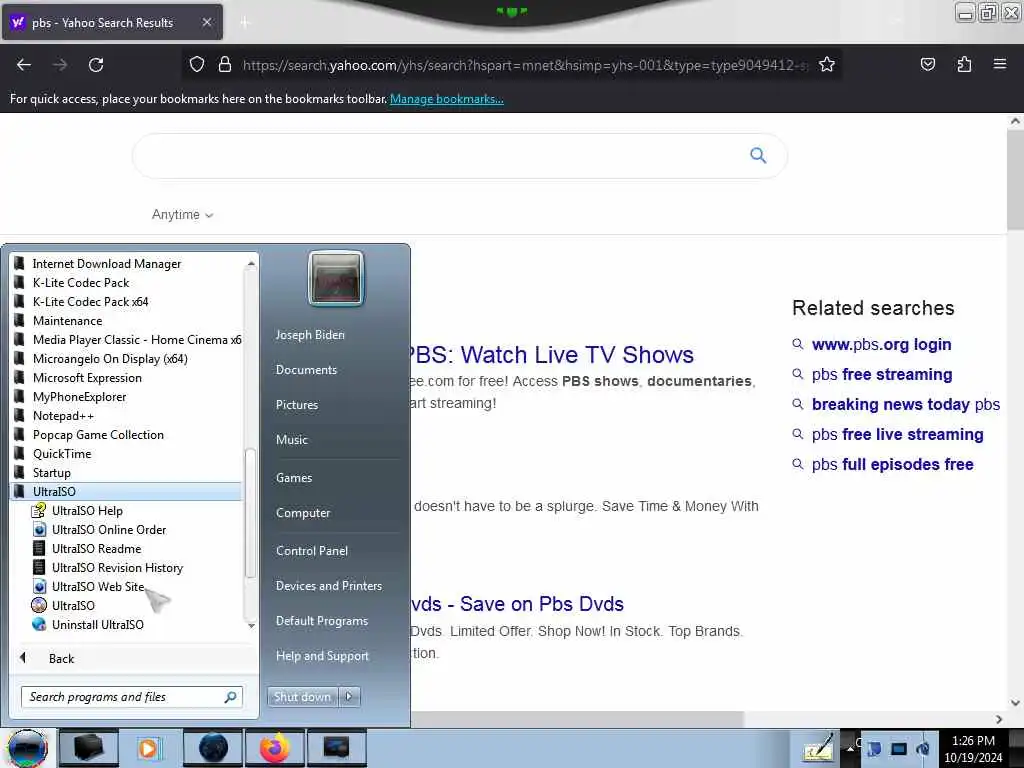Click the Shut down button

coord(302,697)
